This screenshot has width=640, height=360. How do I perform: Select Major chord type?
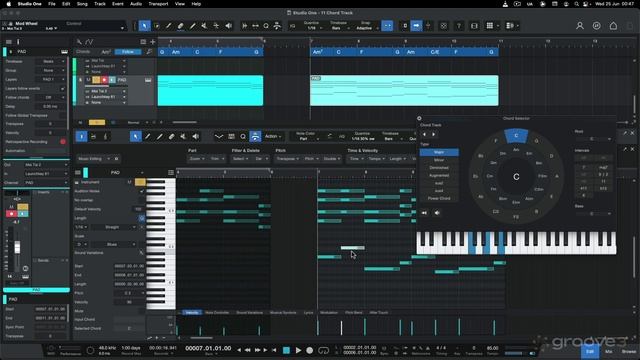click(x=439, y=152)
